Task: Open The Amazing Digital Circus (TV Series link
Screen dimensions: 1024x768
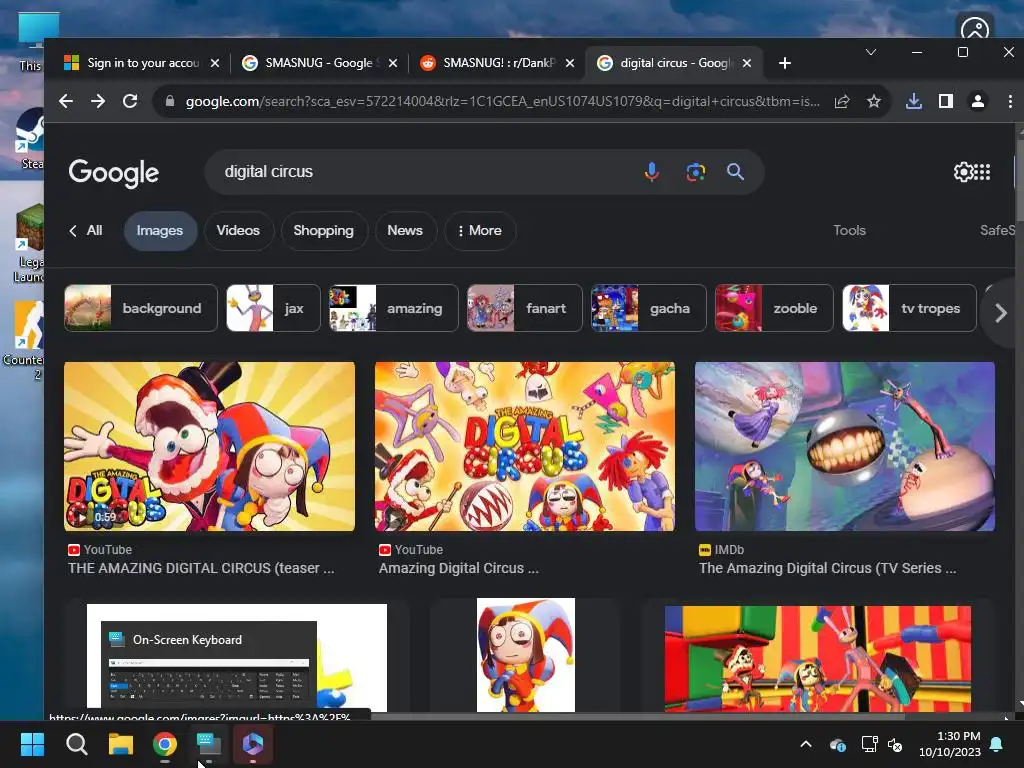Action: [827, 568]
